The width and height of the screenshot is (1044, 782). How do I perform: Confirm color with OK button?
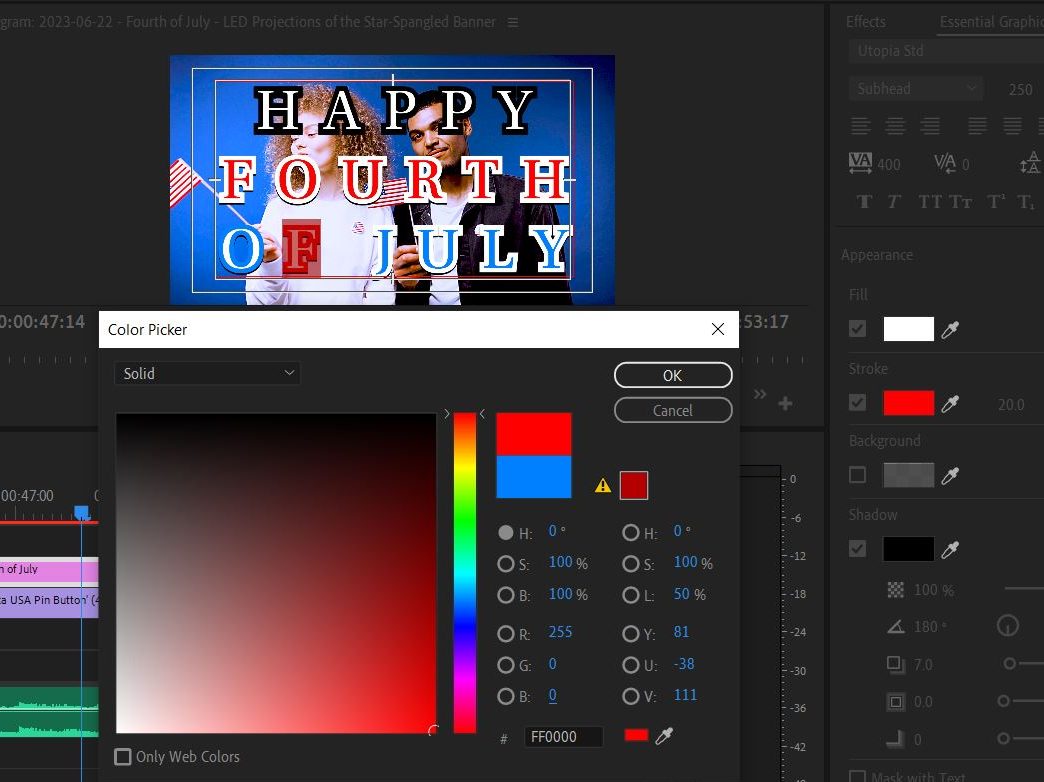672,375
